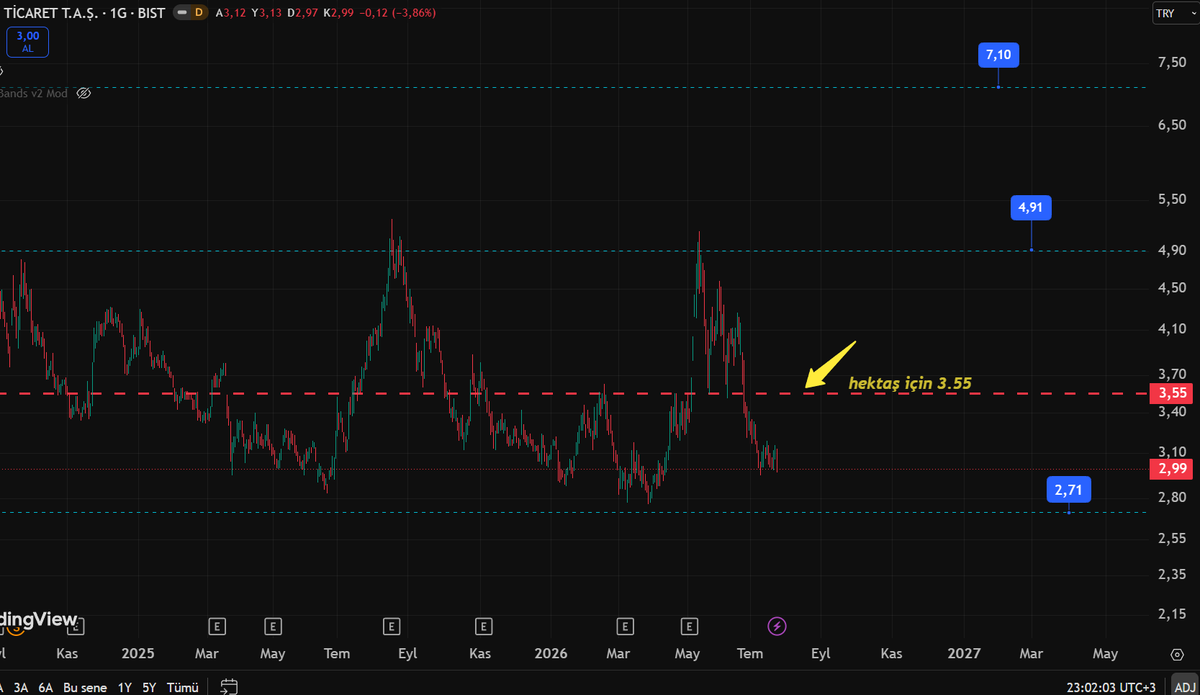Select the Tümü time range
The height and width of the screenshot is (695, 1200).
coord(183,687)
